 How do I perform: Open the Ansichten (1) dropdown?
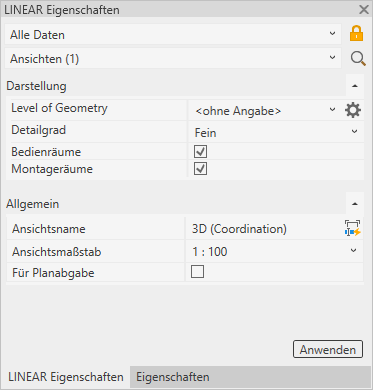click(173, 58)
